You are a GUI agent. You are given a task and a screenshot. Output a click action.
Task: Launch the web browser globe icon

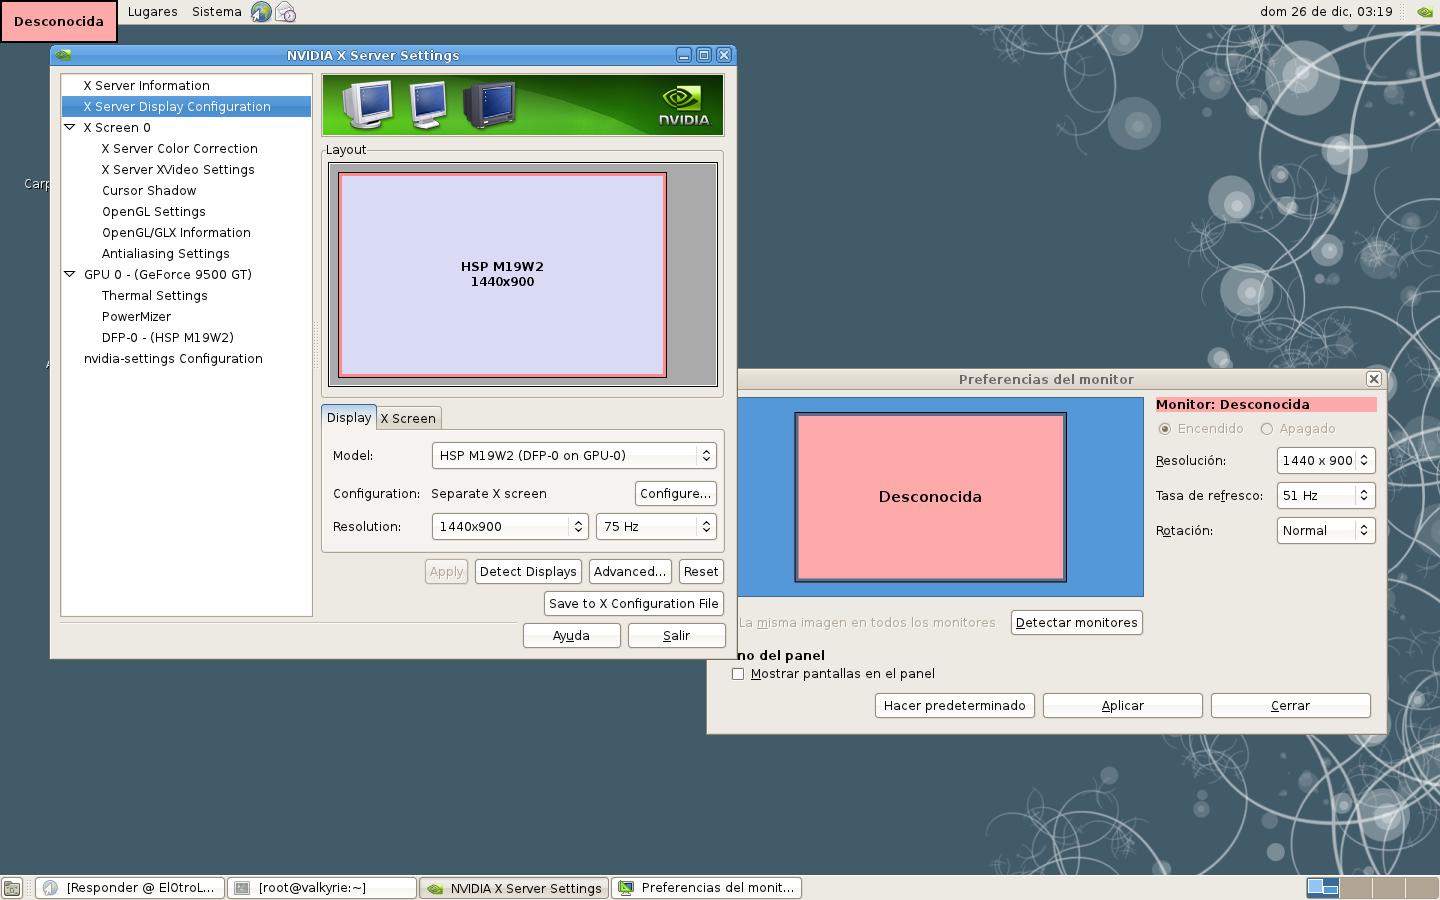point(261,12)
